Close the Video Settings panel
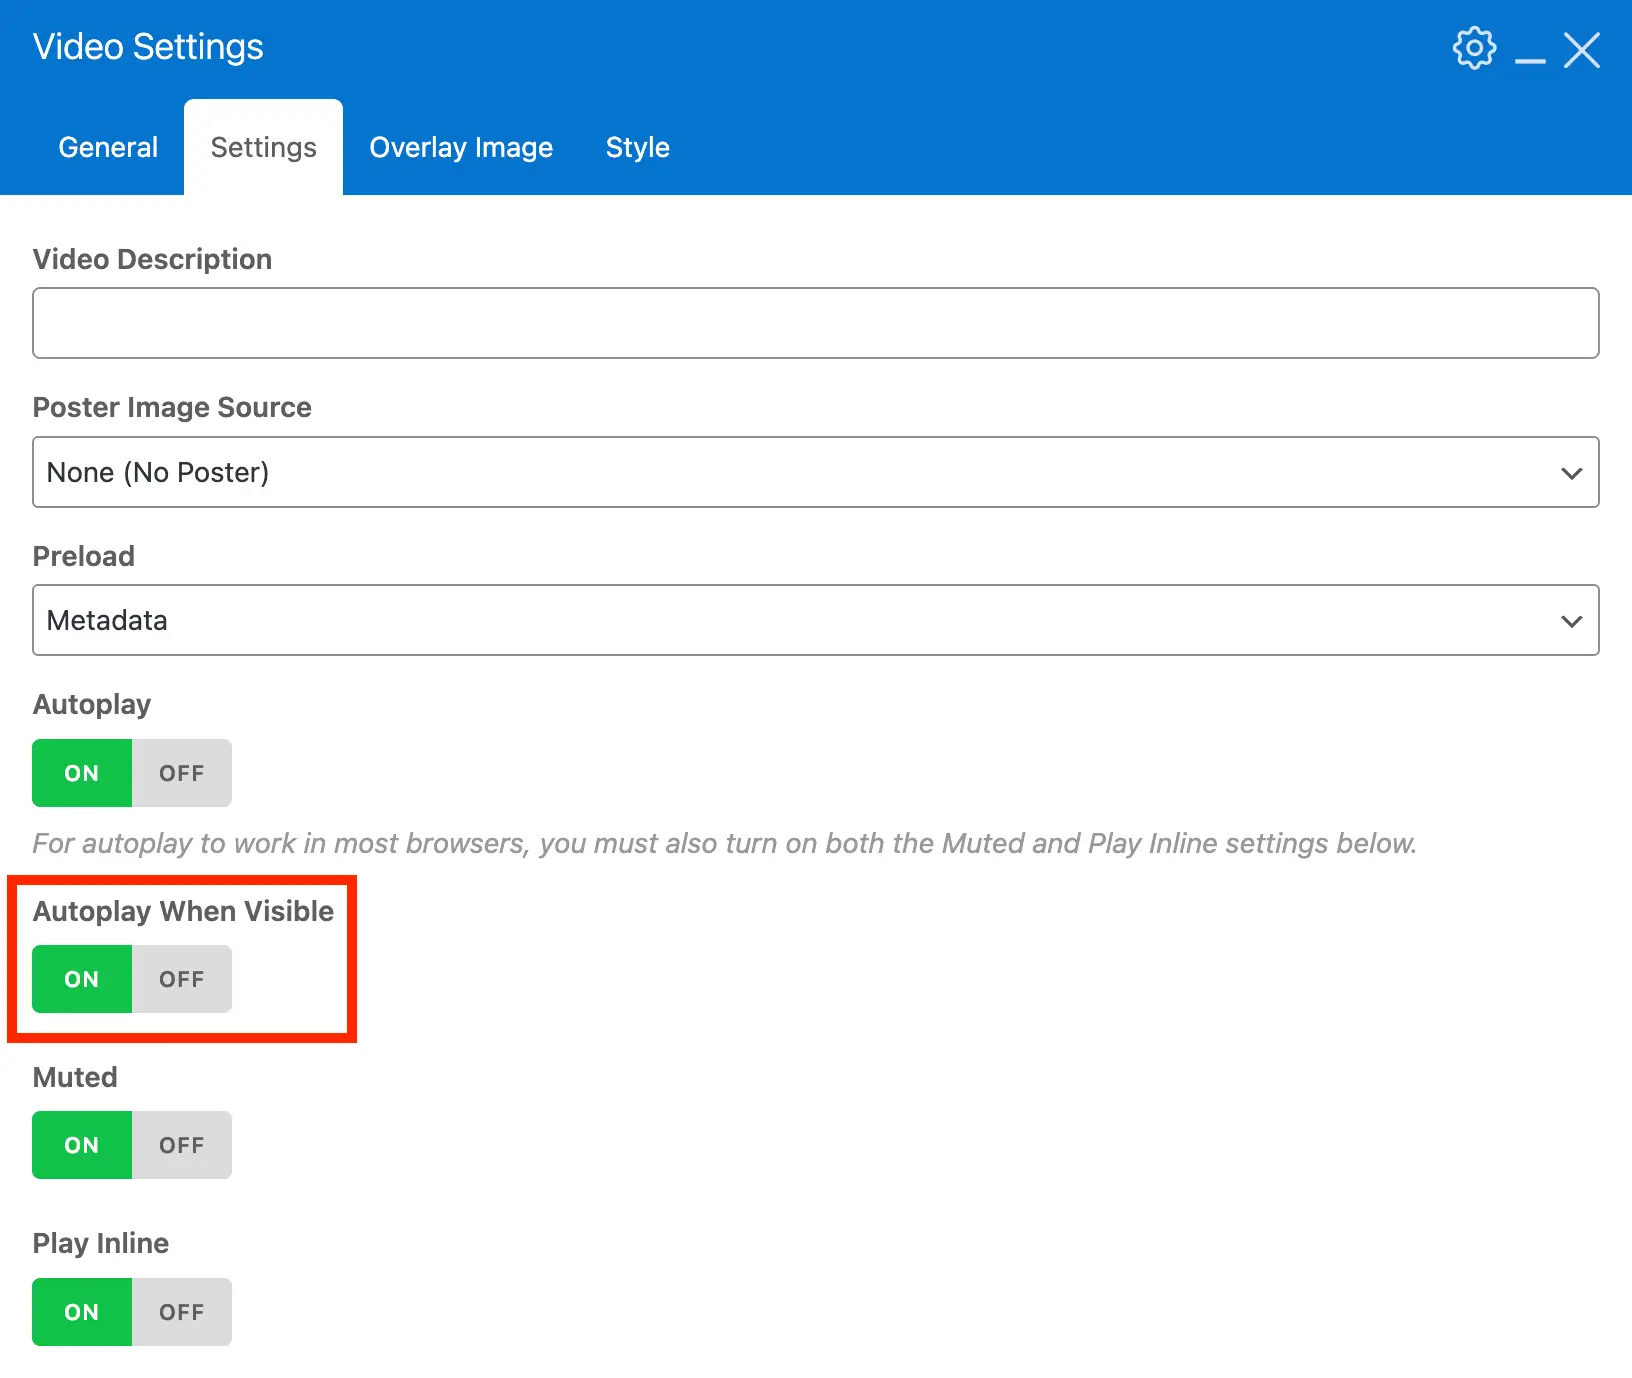 click(x=1582, y=50)
